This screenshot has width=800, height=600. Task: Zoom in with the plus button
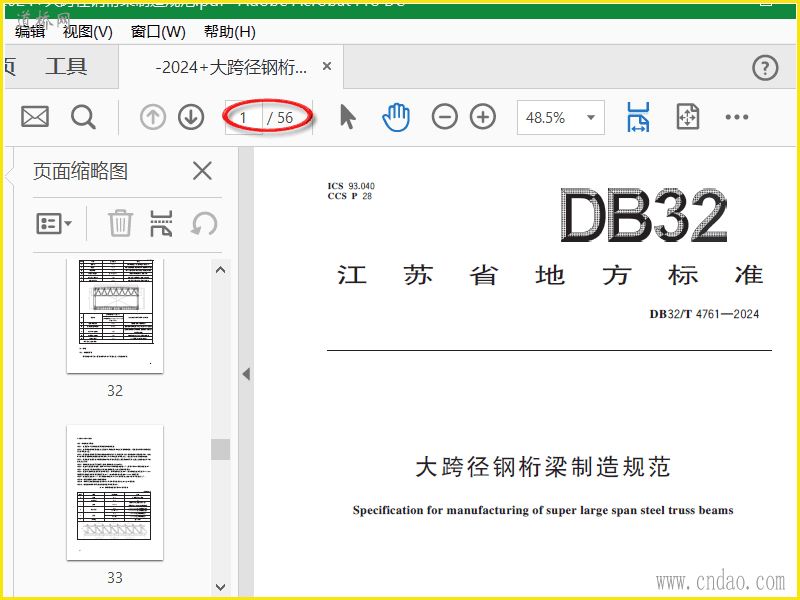(483, 117)
